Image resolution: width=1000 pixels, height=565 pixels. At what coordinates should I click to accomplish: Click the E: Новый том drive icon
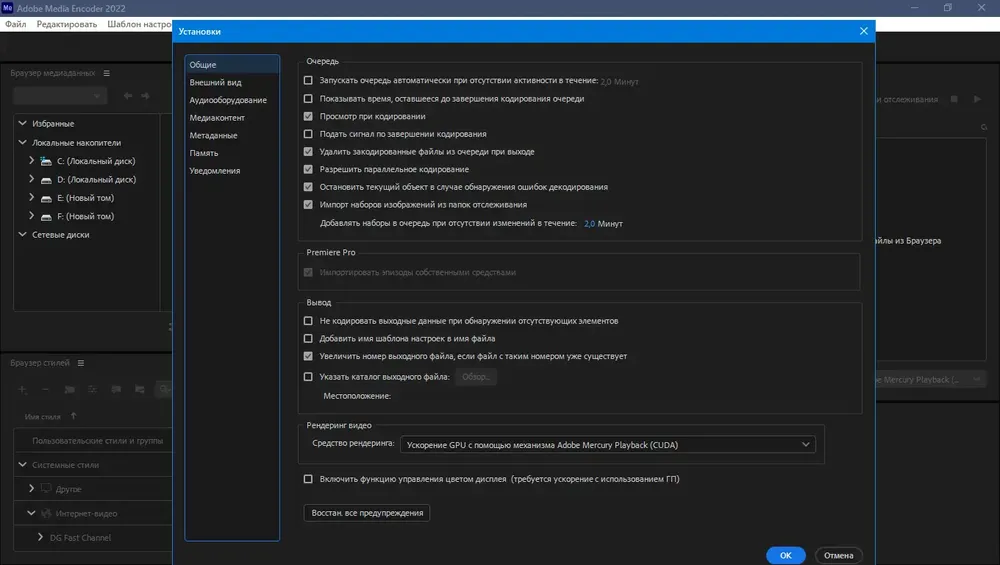(46, 198)
